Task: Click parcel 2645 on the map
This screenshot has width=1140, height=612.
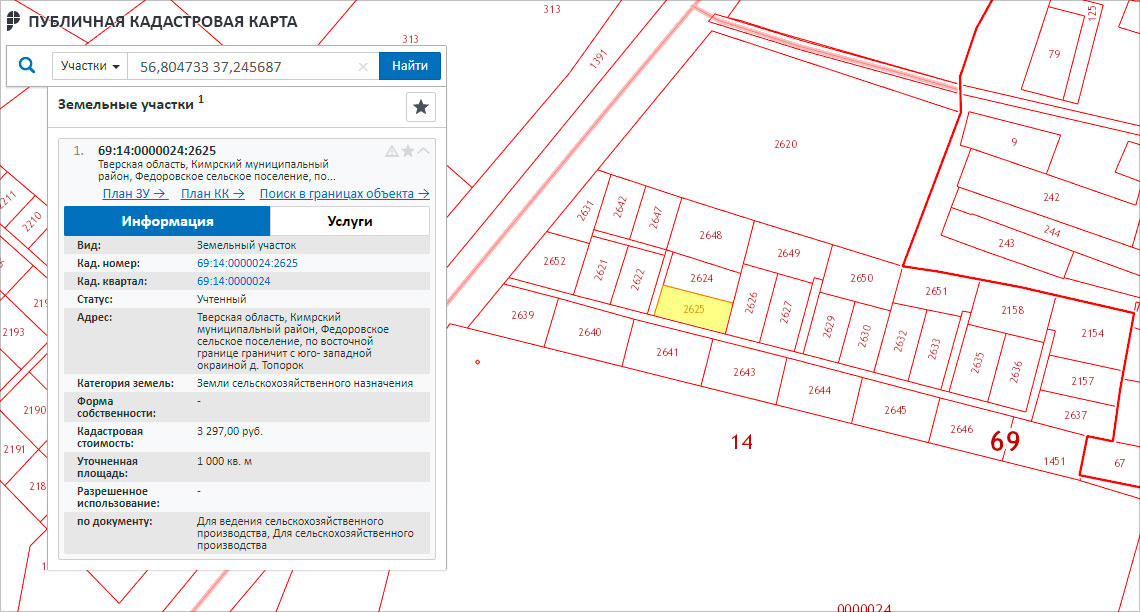Action: point(895,410)
